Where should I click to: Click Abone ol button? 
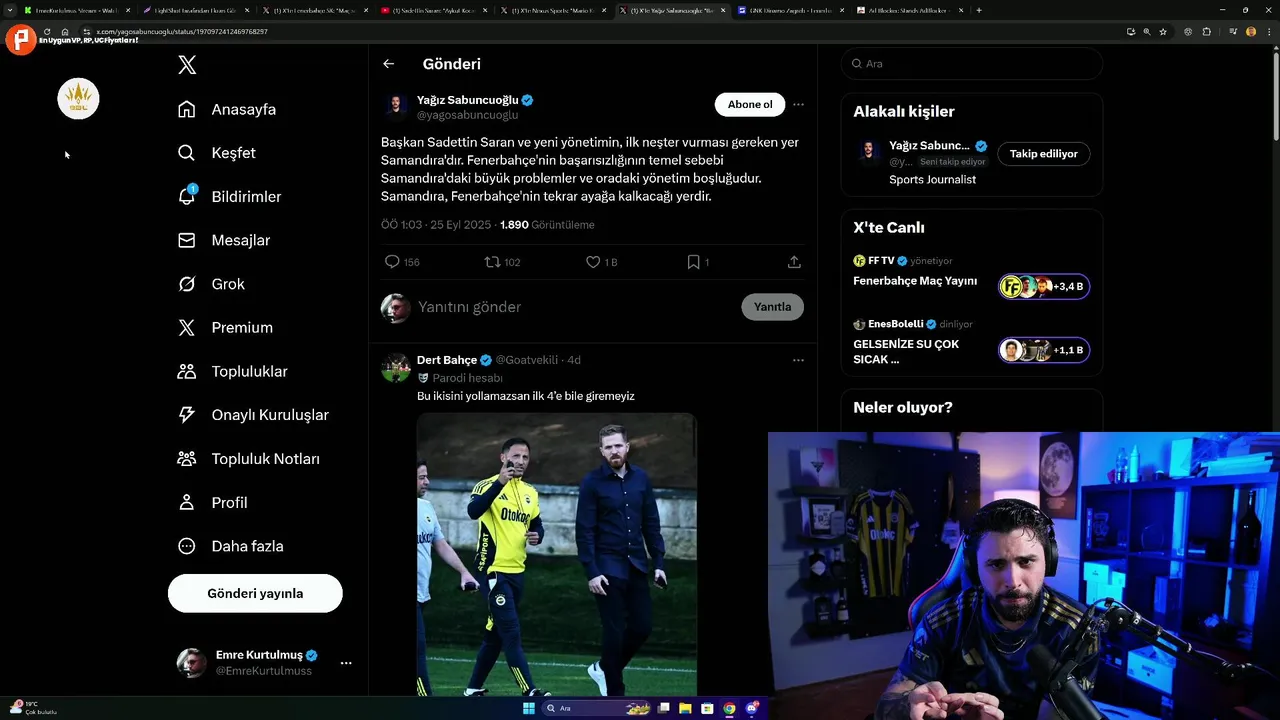750,104
